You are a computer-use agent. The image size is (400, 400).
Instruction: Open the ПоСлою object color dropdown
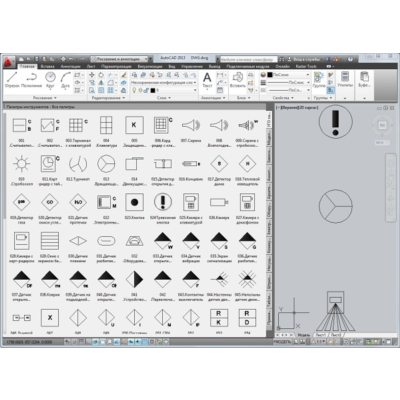[289, 75]
